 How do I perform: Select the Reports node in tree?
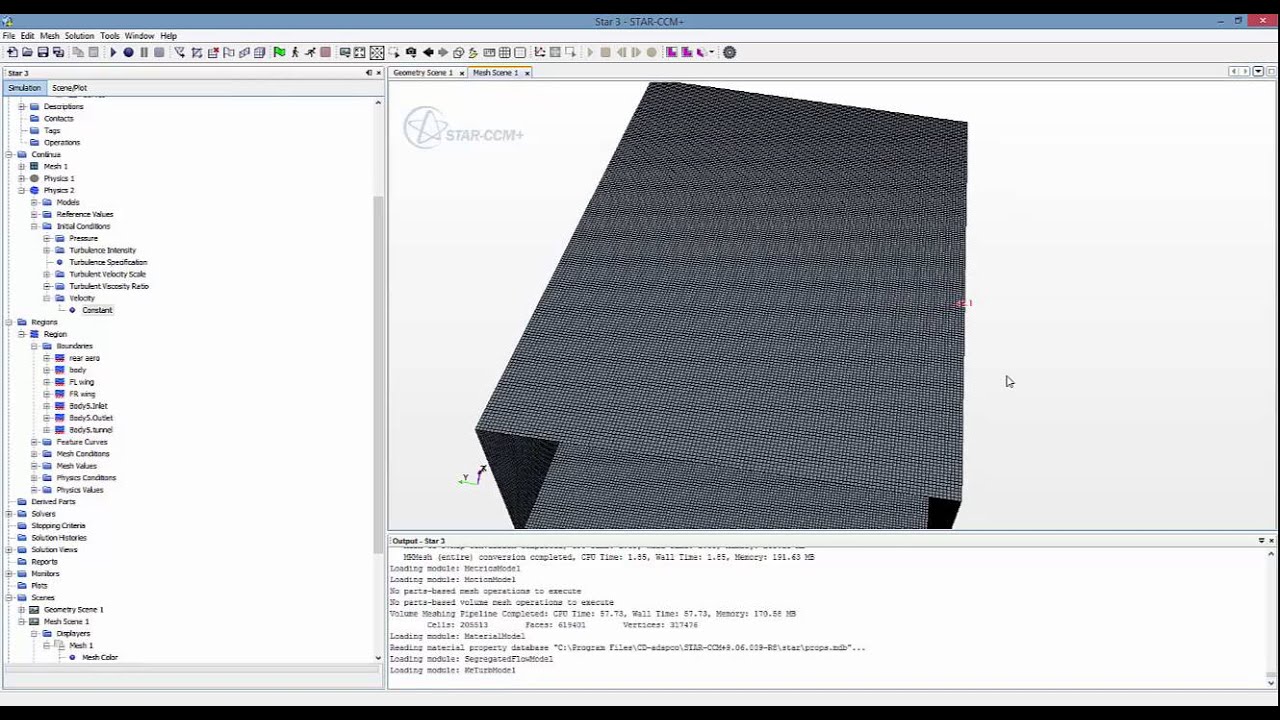coord(44,562)
